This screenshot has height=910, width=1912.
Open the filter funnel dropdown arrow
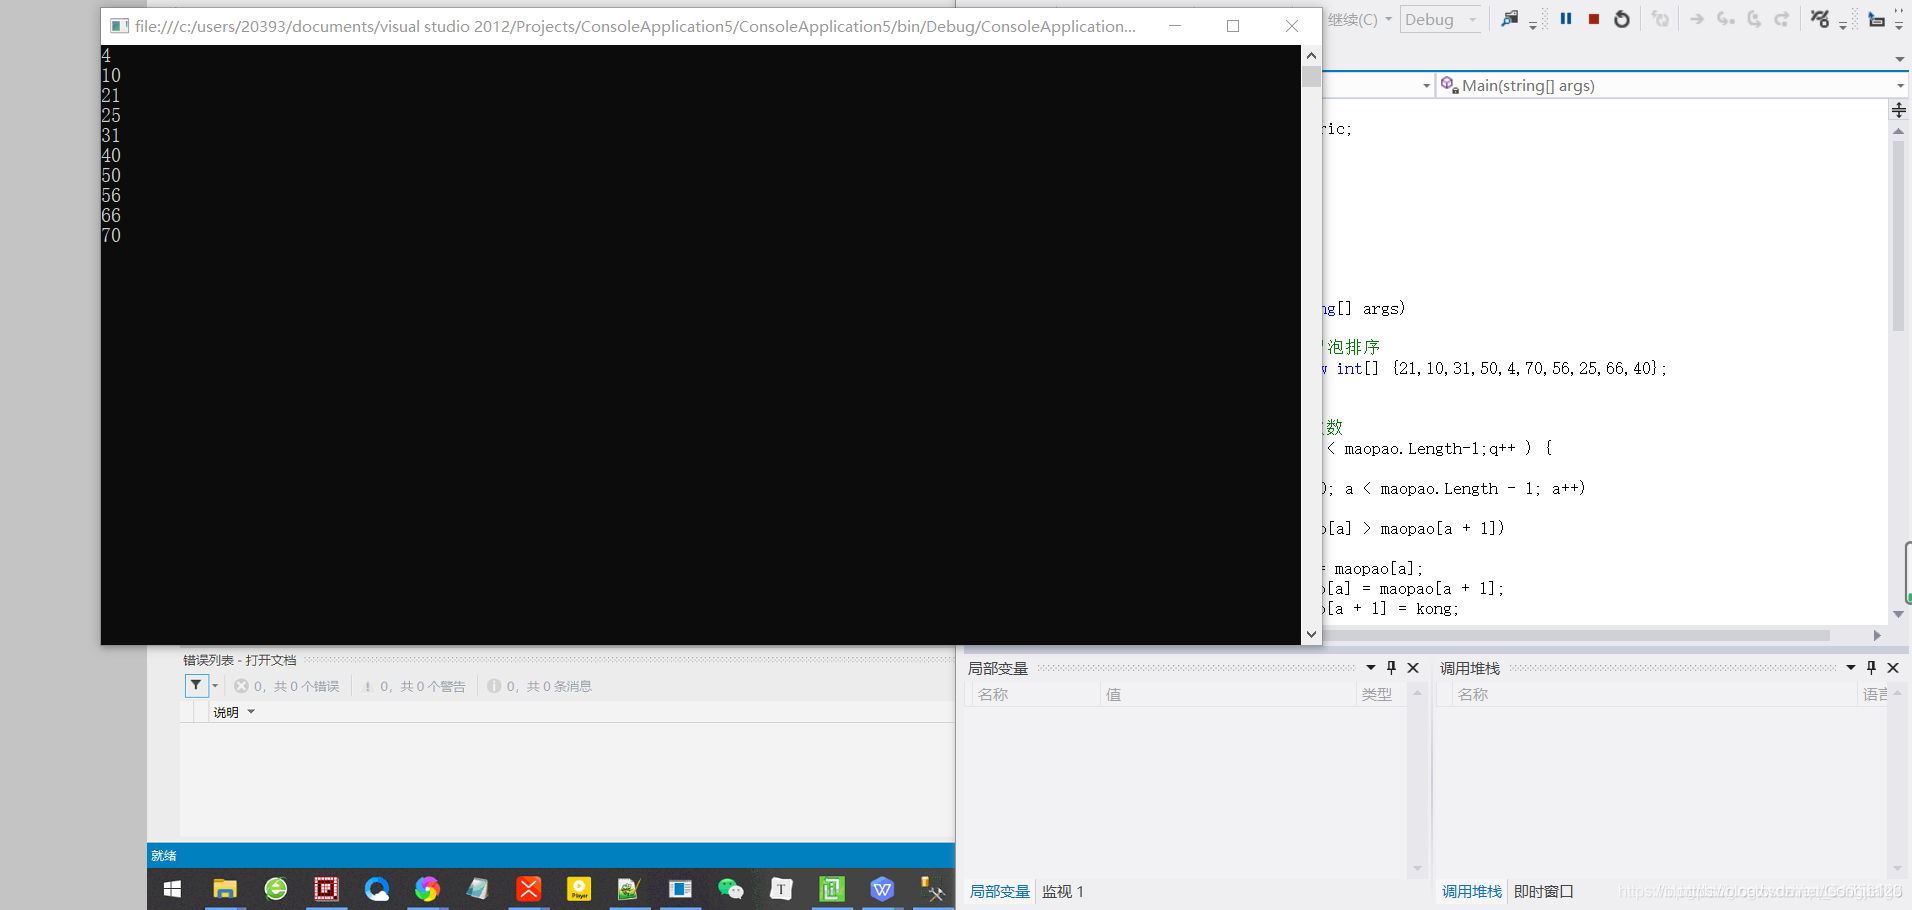[215, 686]
